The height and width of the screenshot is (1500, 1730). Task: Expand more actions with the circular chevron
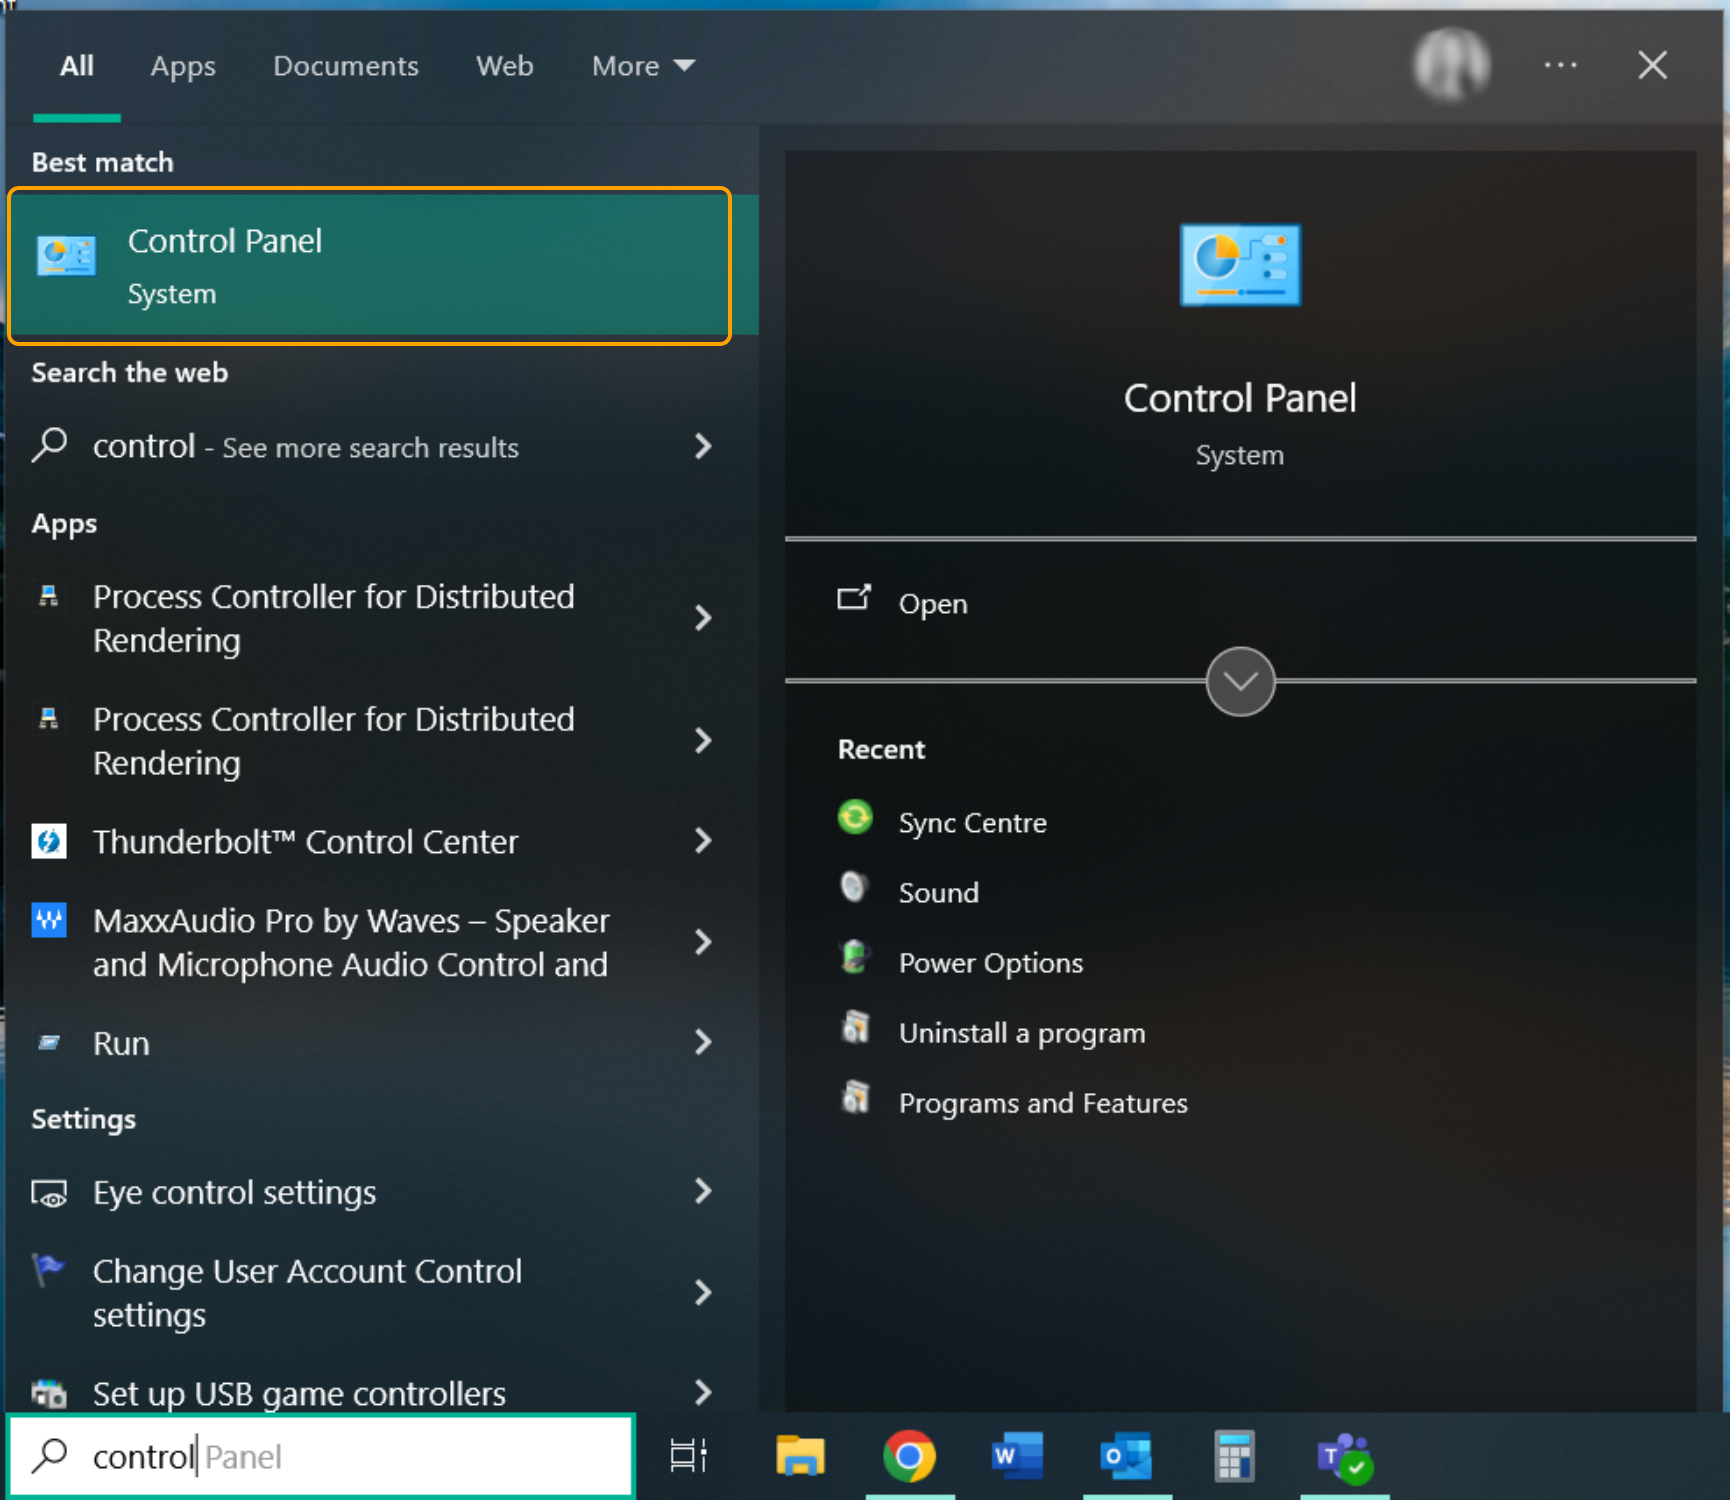tap(1240, 682)
